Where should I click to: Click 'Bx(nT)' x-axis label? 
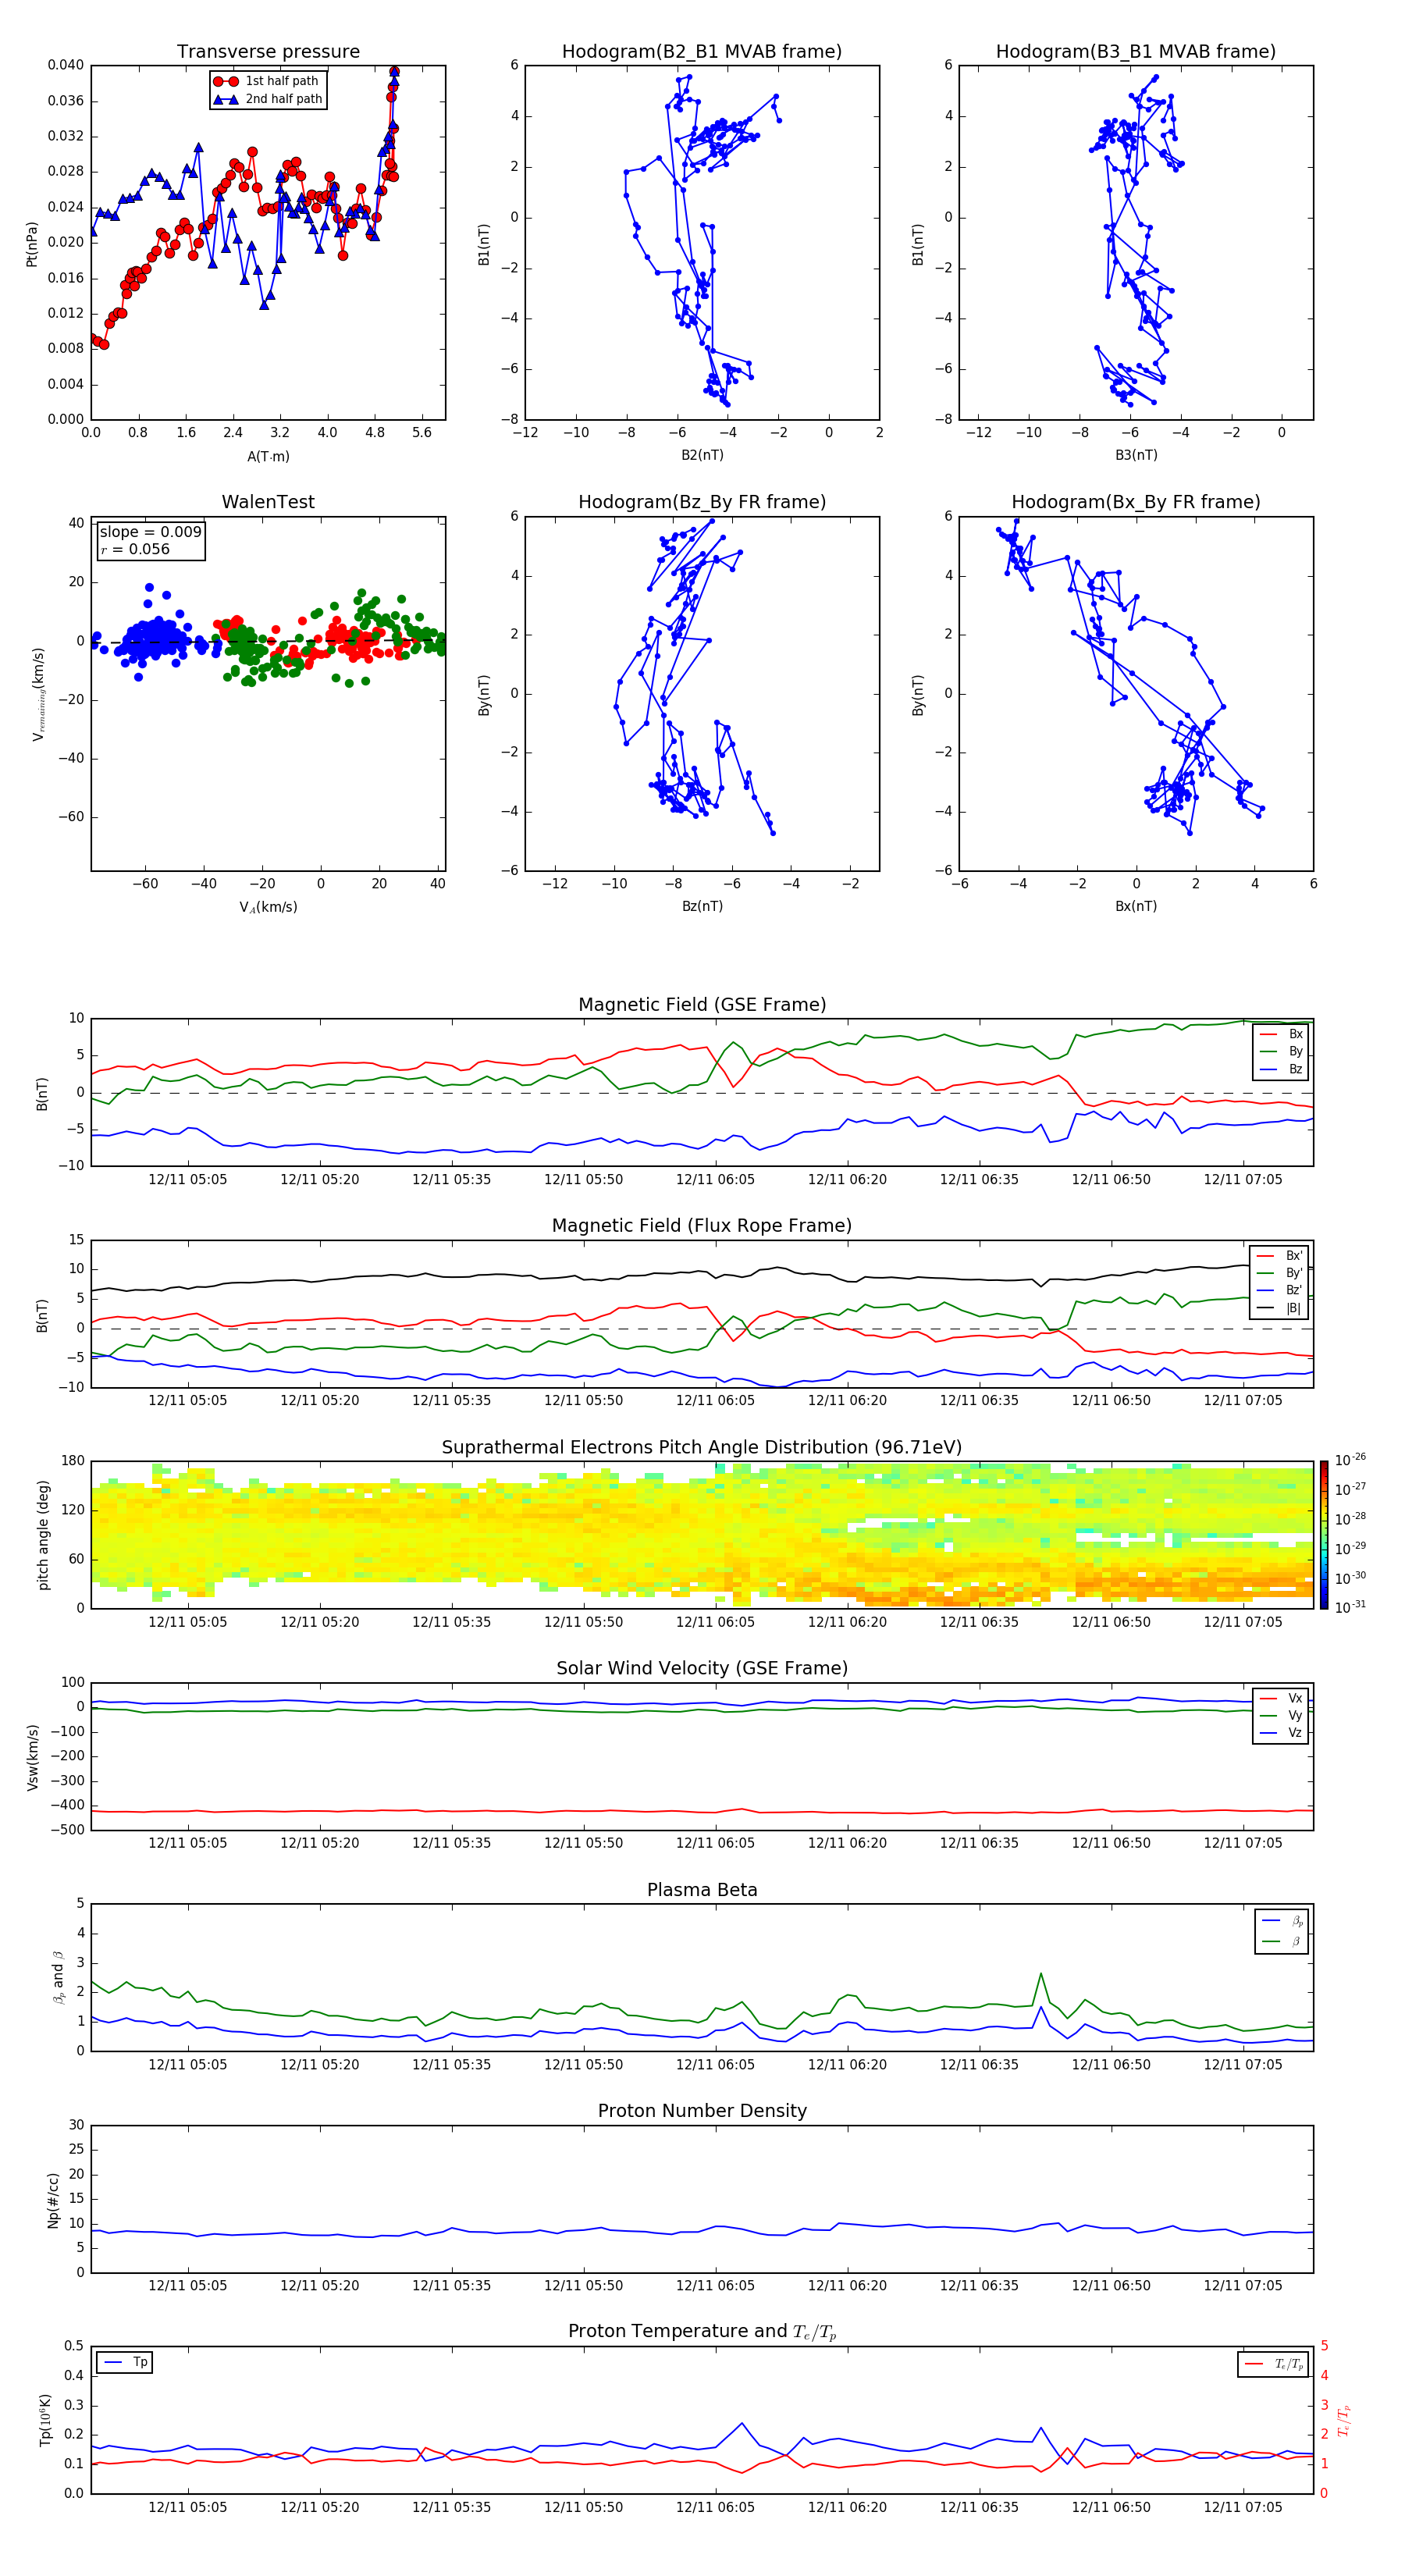(x=1136, y=906)
